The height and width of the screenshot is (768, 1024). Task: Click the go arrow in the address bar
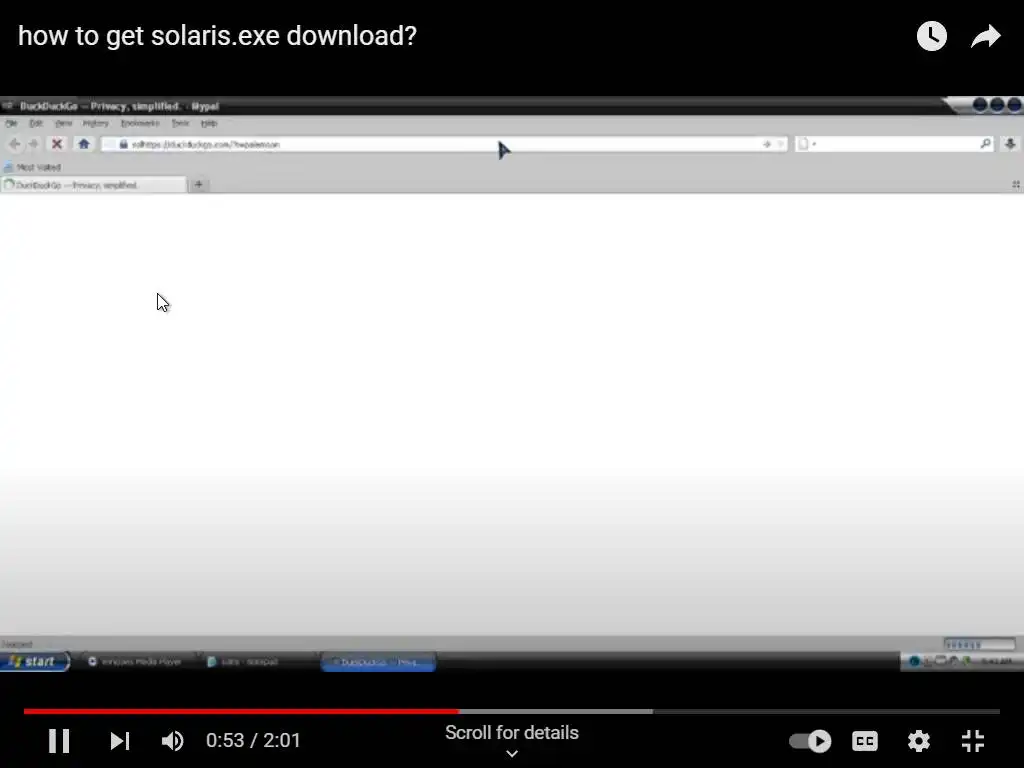click(x=767, y=144)
